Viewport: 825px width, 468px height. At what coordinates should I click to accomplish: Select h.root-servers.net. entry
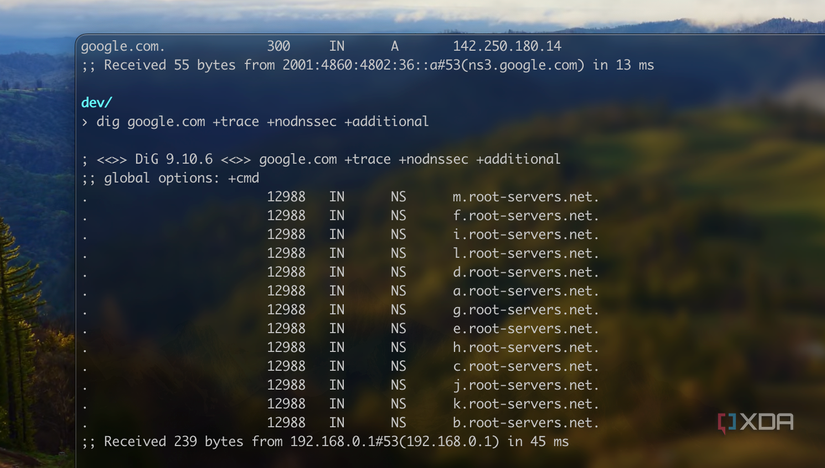pyautogui.click(x=526, y=347)
